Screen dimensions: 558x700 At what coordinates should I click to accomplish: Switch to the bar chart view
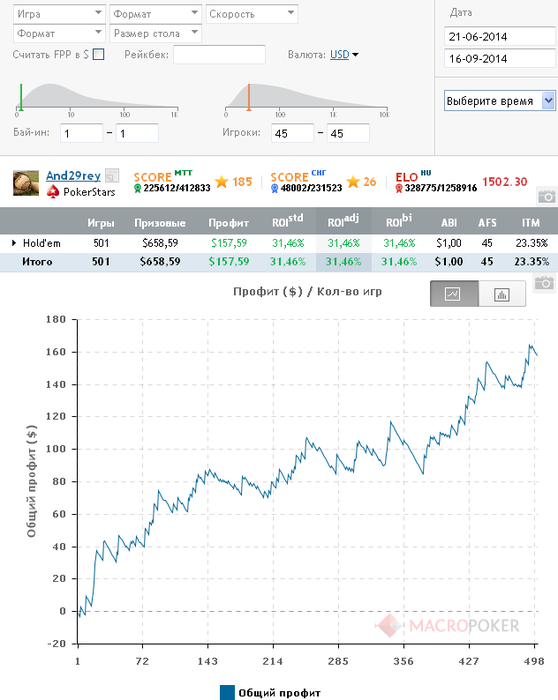pos(502,294)
